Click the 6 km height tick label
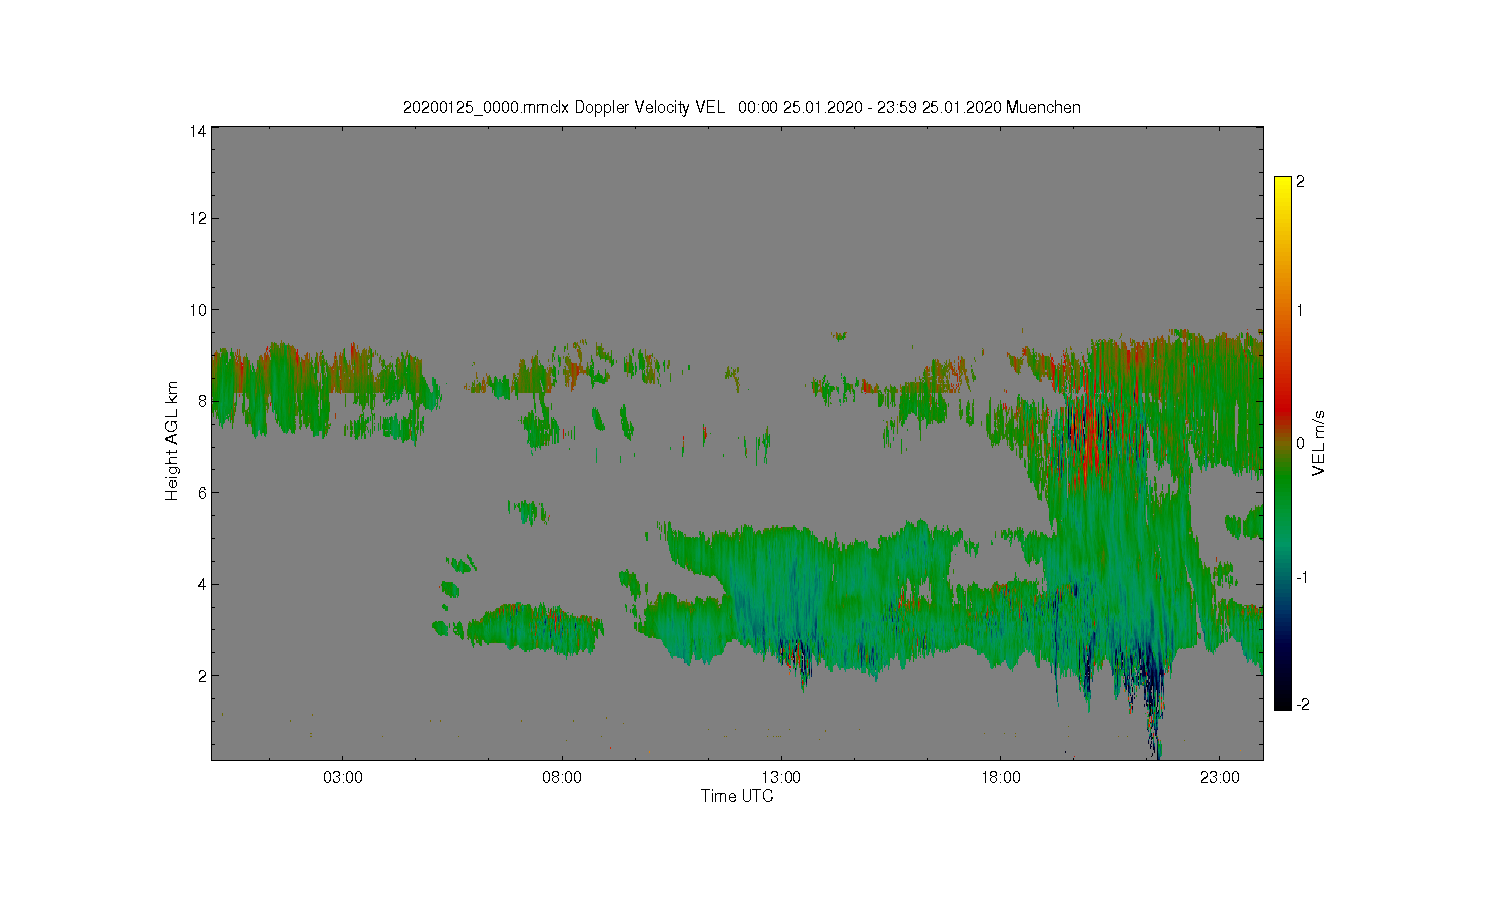Image resolution: width=1500 pixels, height=900 pixels. 203,493
